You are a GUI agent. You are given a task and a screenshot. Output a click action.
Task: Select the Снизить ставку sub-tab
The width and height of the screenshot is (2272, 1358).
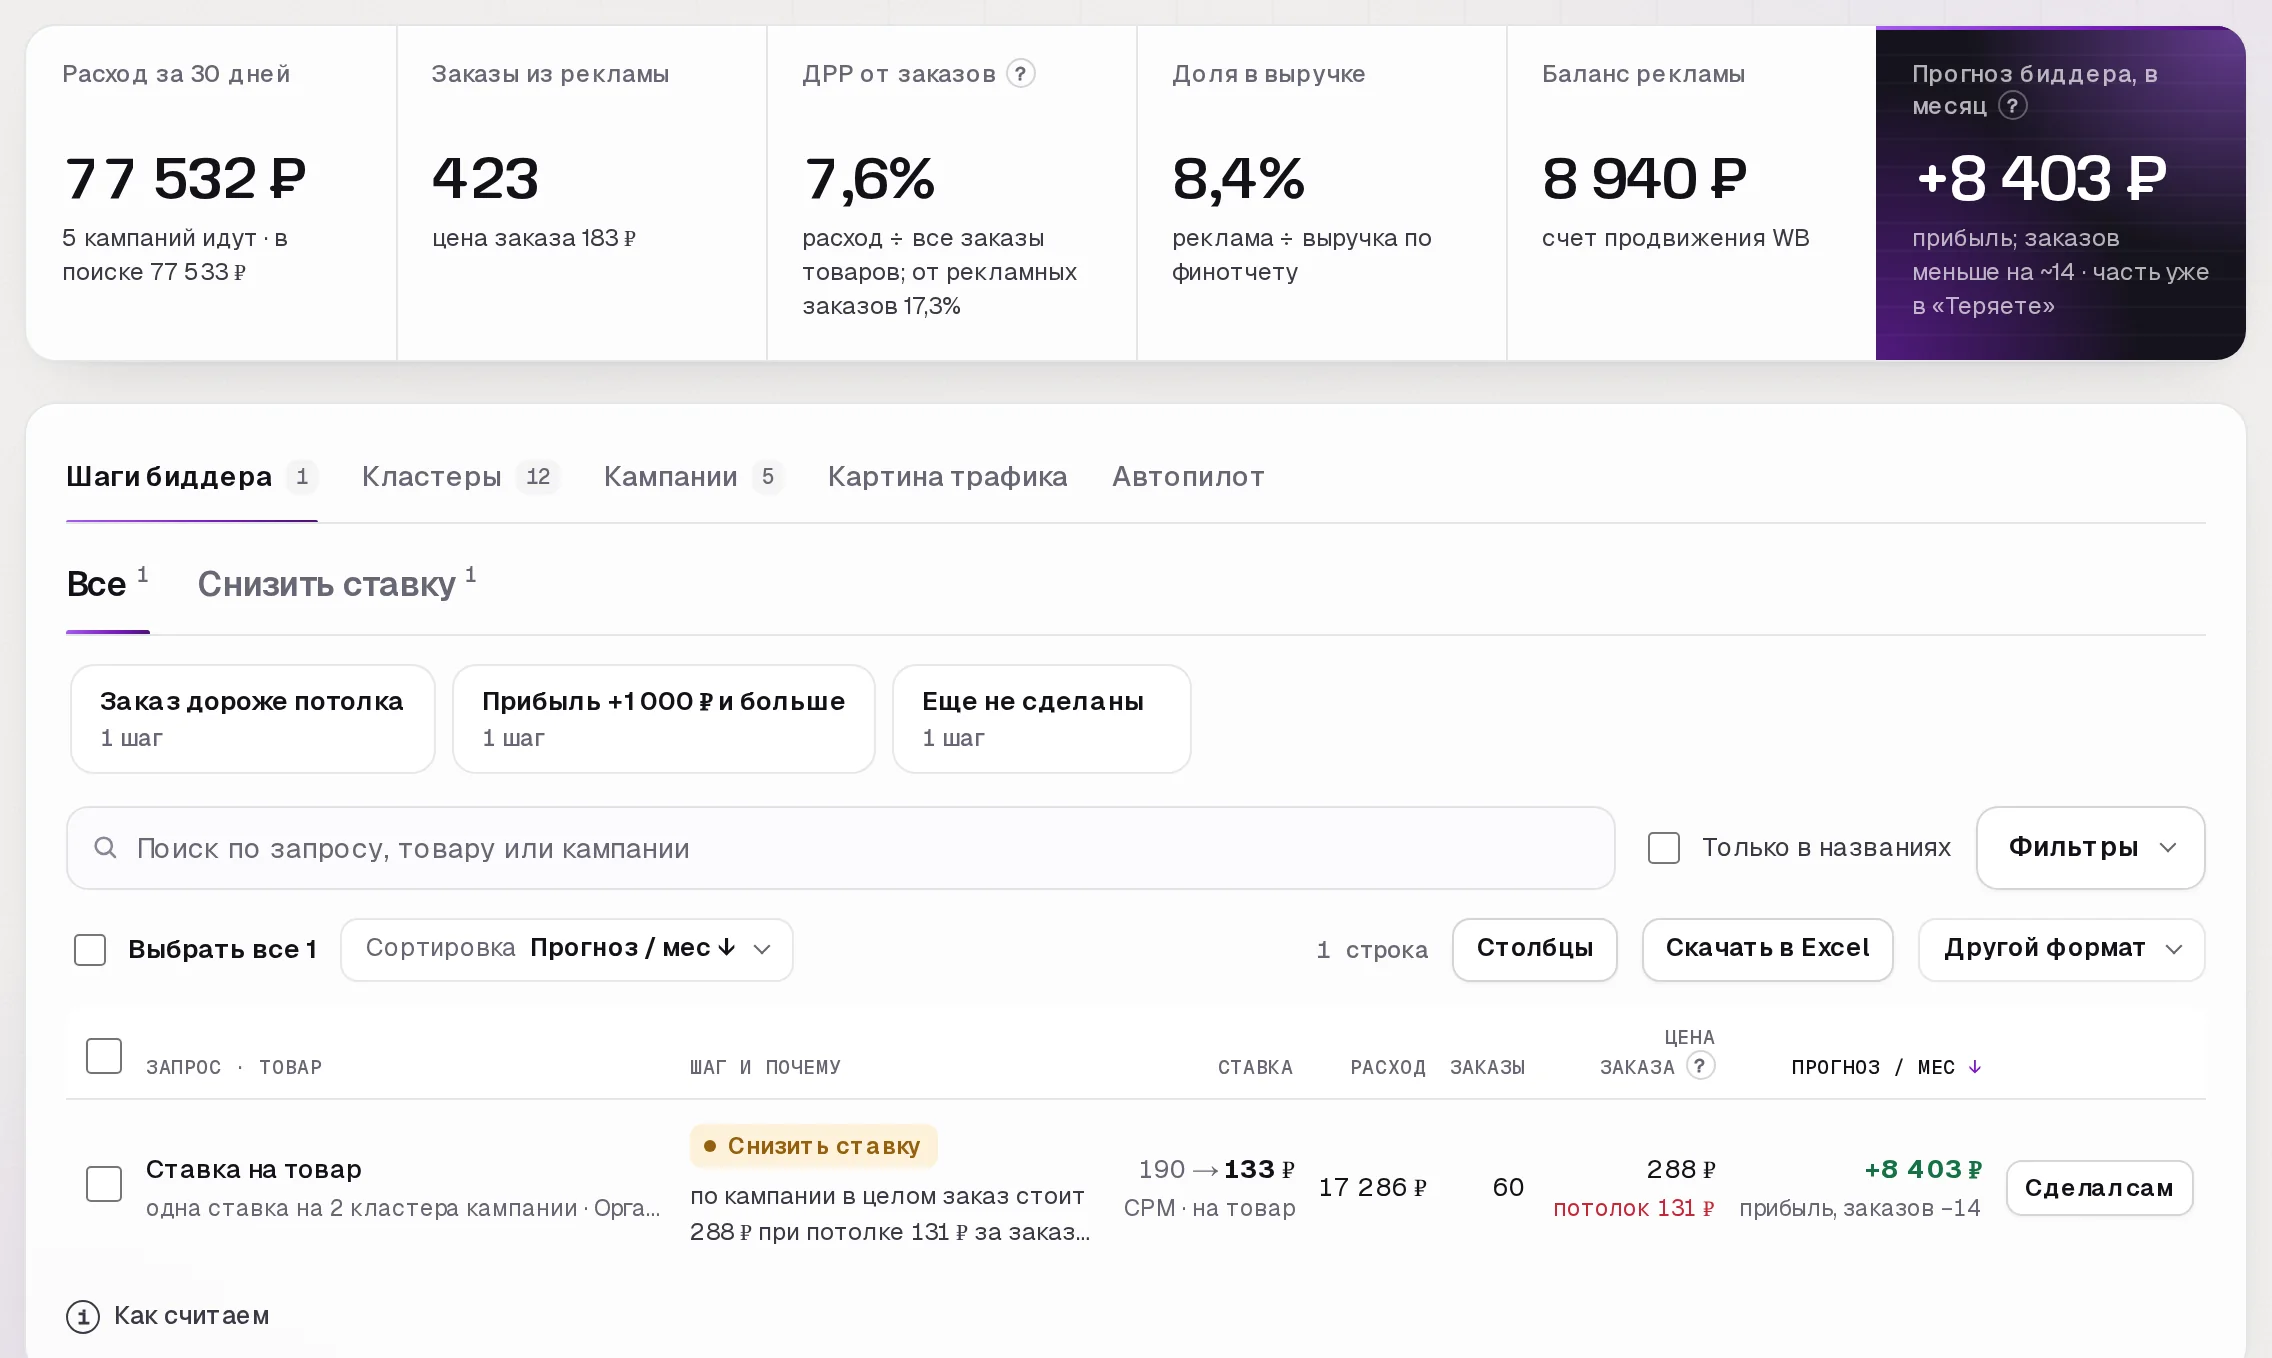click(336, 583)
